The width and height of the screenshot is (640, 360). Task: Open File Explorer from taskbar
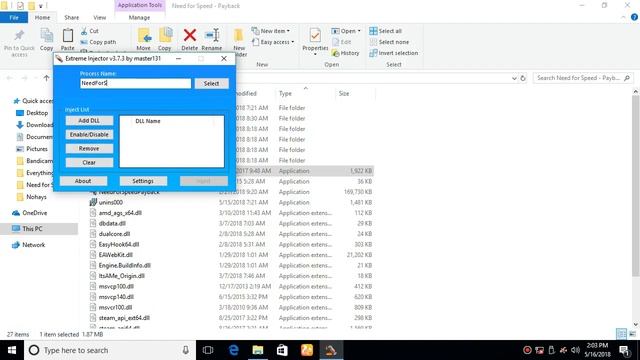[x=258, y=350]
